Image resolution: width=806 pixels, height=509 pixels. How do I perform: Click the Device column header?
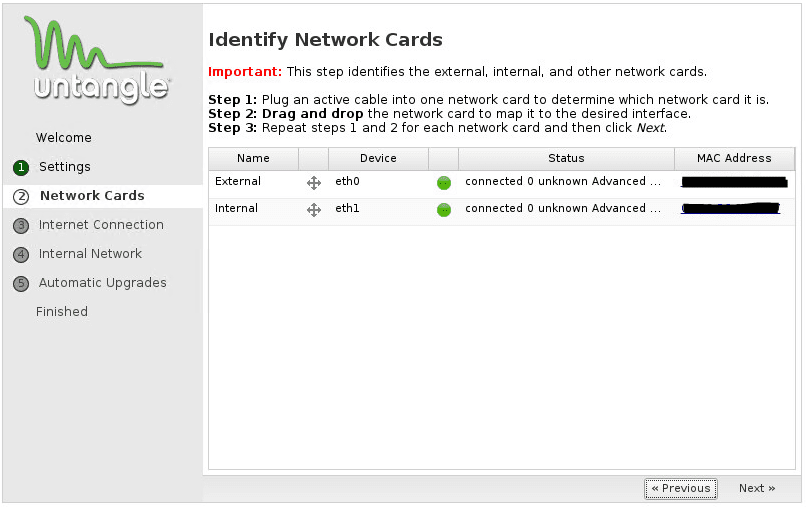[378, 158]
